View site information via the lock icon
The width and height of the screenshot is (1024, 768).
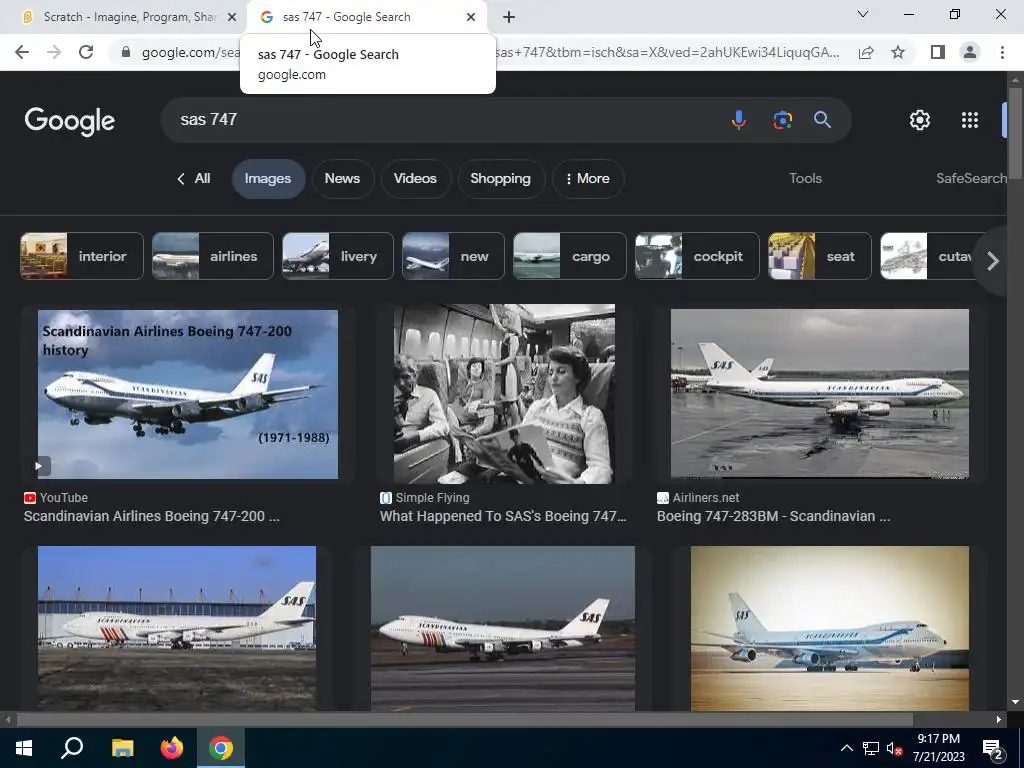[125, 52]
